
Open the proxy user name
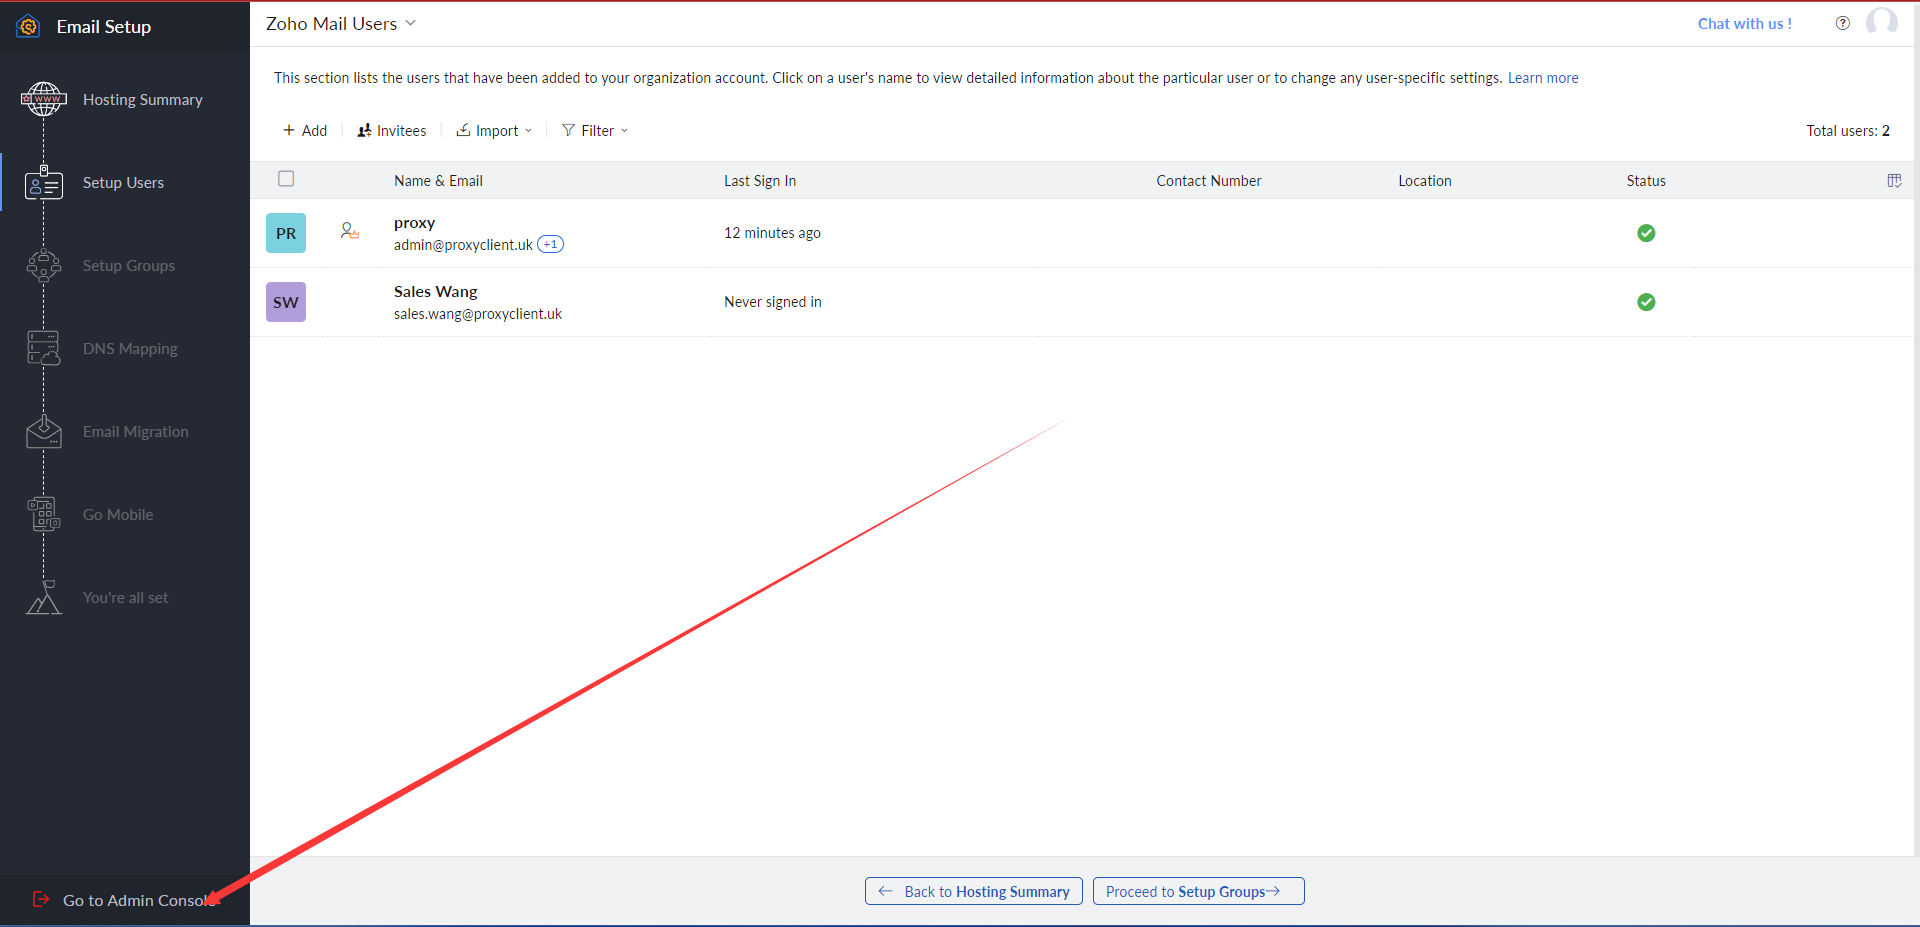tap(414, 223)
